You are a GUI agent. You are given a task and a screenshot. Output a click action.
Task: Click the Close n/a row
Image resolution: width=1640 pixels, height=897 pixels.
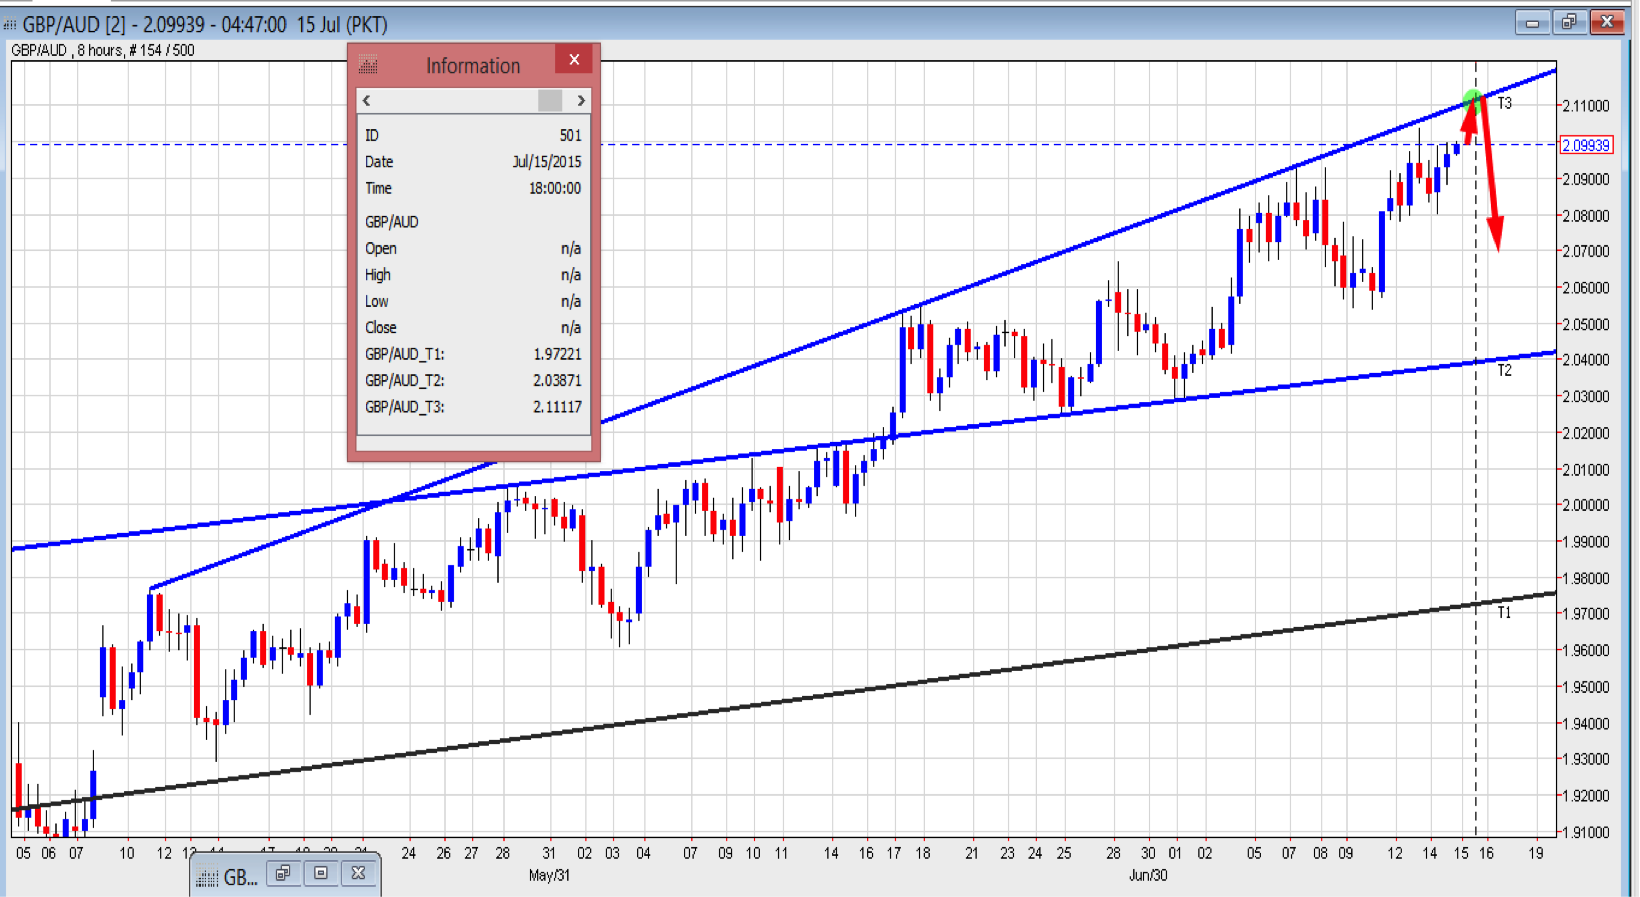coord(473,328)
